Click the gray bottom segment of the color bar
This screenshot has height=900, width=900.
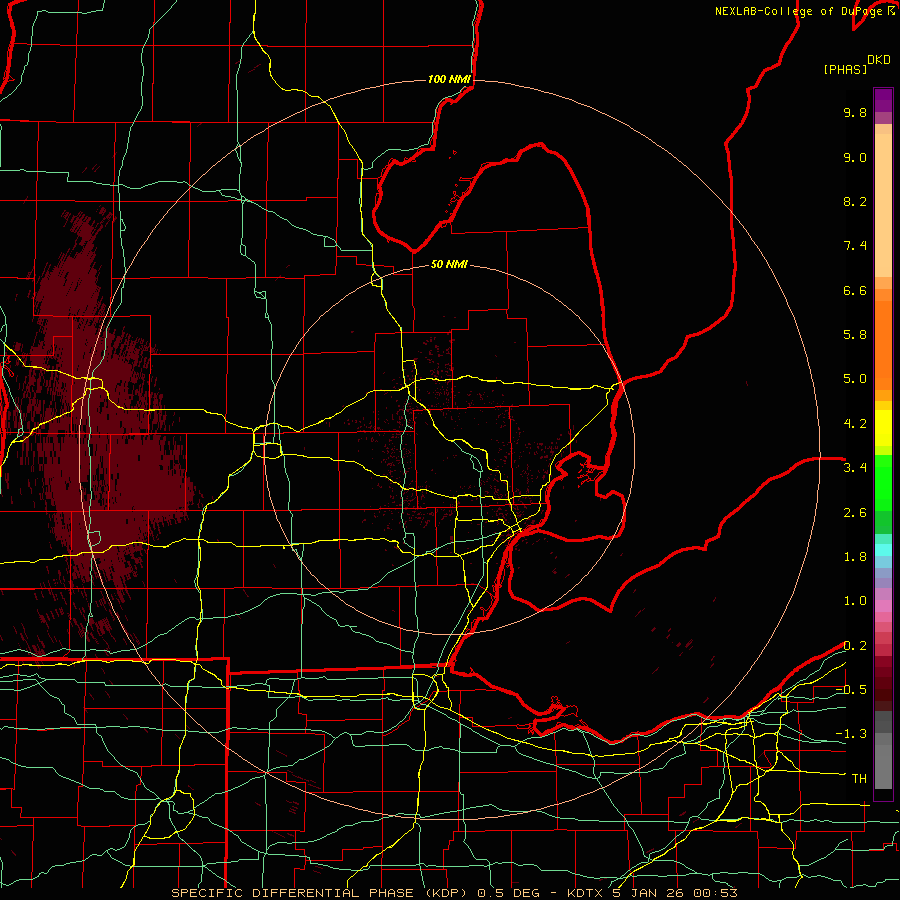883,761
